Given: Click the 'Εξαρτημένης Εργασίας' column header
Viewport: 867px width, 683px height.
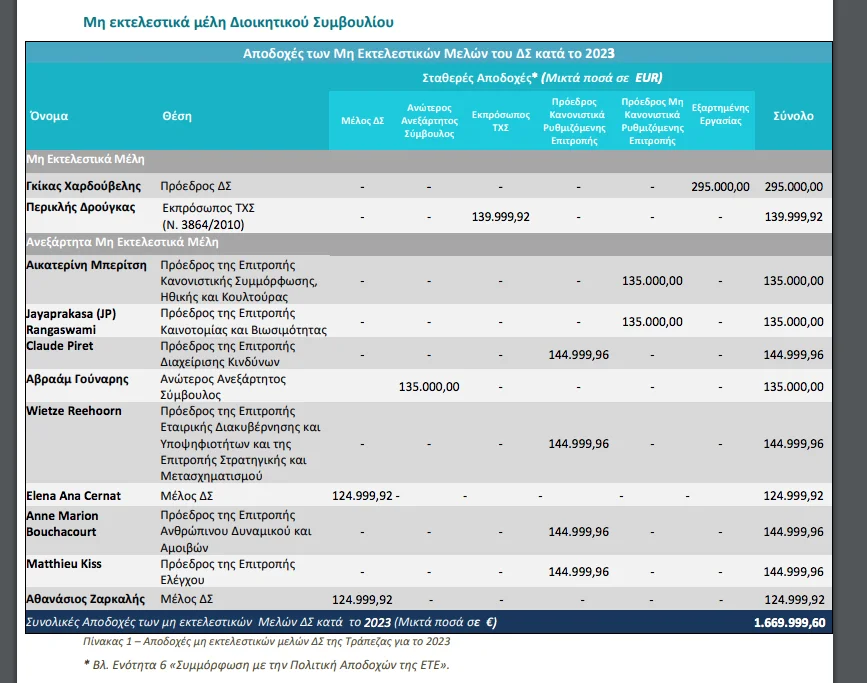Looking at the screenshot, I should point(720,114).
